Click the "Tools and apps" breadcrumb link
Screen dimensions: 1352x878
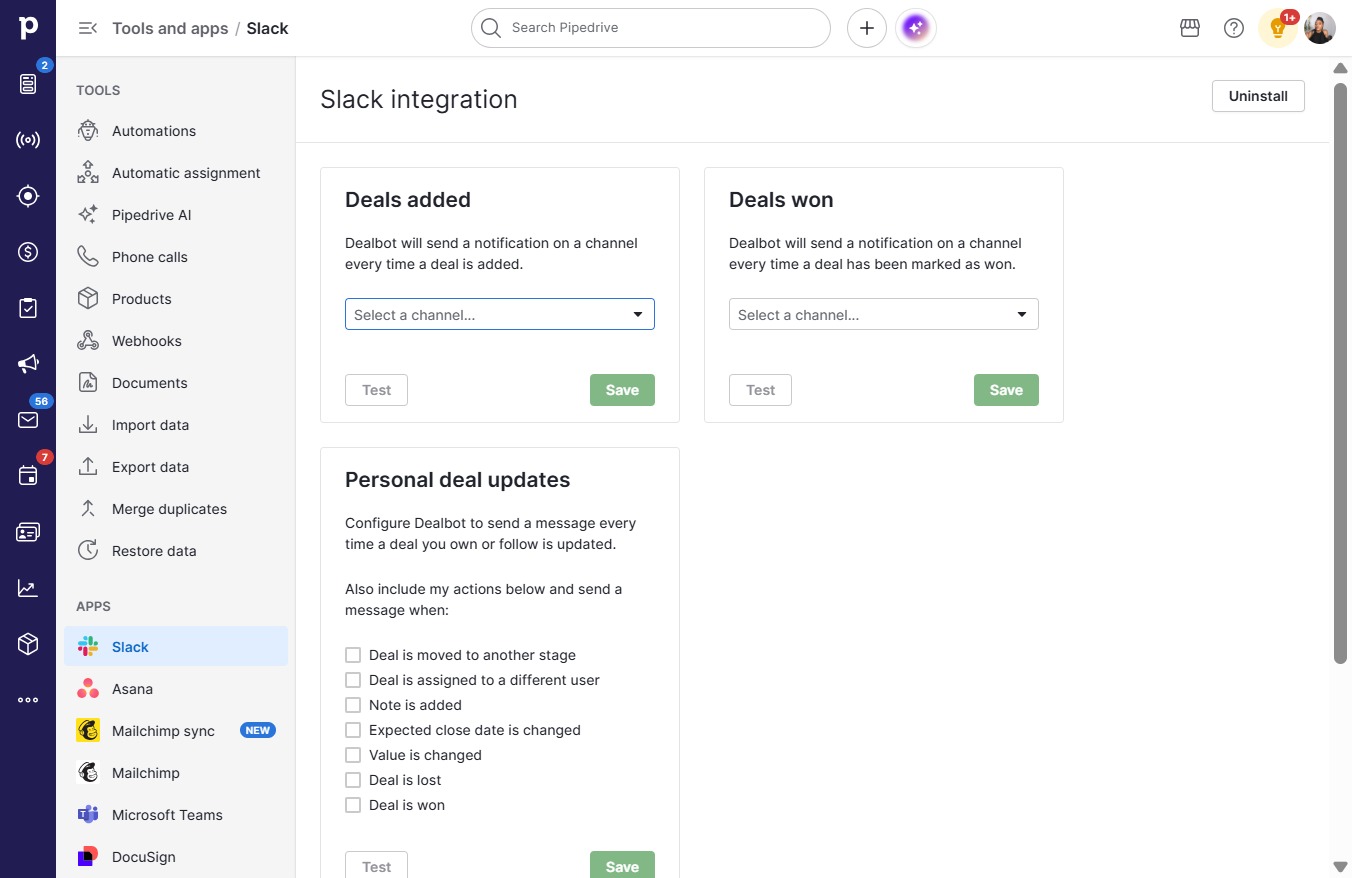coord(170,28)
